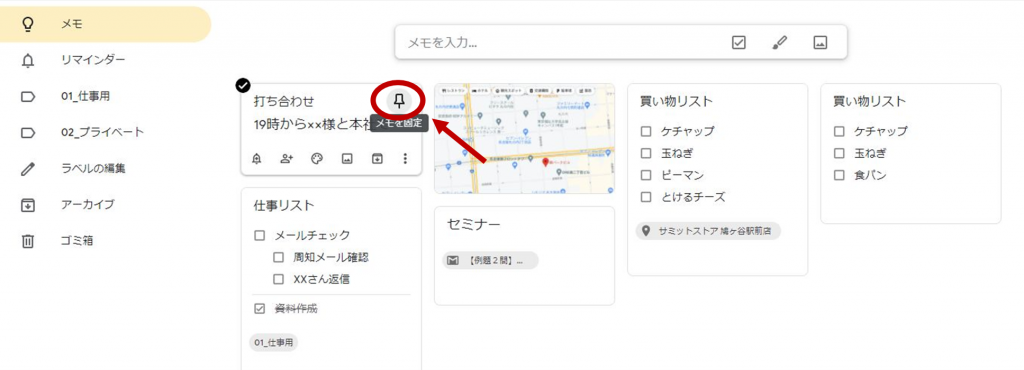Open the Google Maps image note
The width and height of the screenshot is (1024, 370).
coord(524,138)
